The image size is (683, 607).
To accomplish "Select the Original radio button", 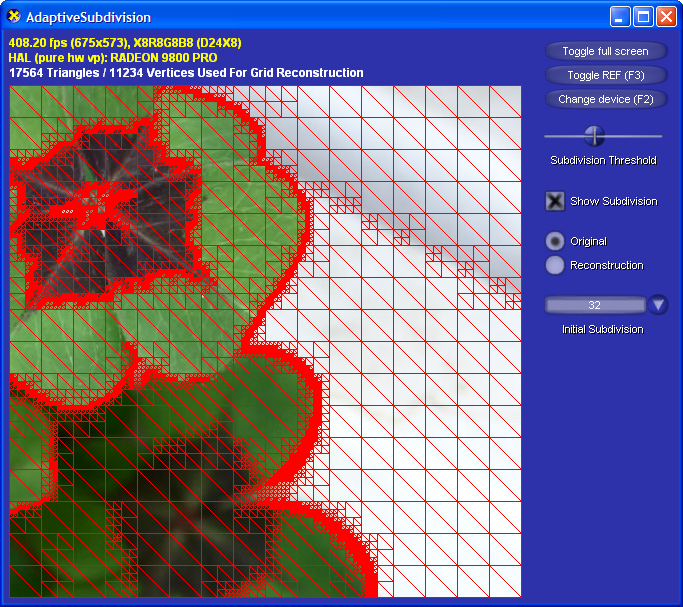I will 555,241.
